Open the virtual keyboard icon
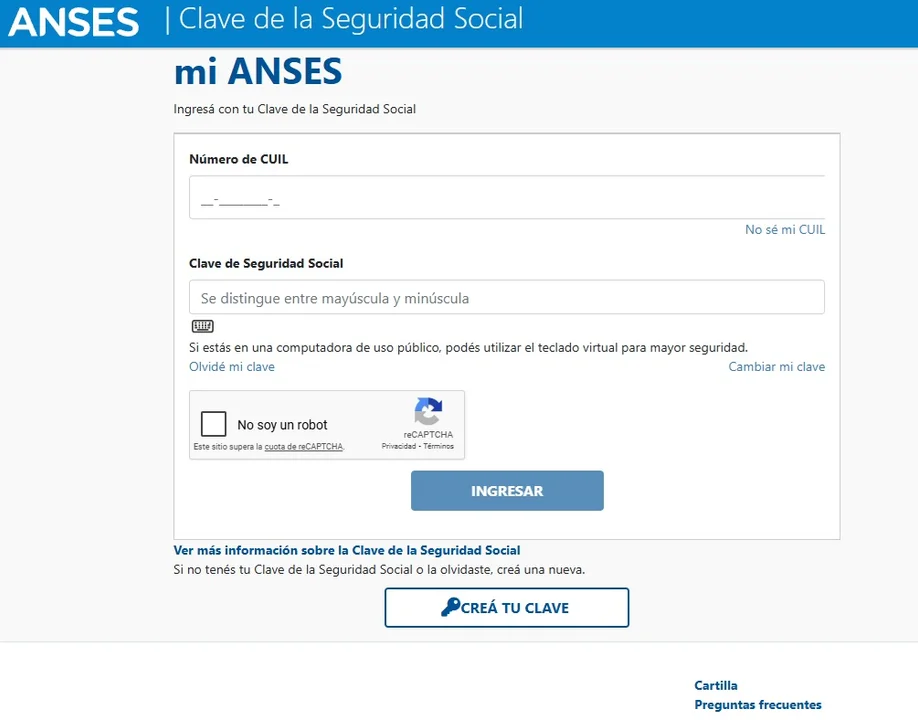This screenshot has height=720, width=918. [202, 326]
